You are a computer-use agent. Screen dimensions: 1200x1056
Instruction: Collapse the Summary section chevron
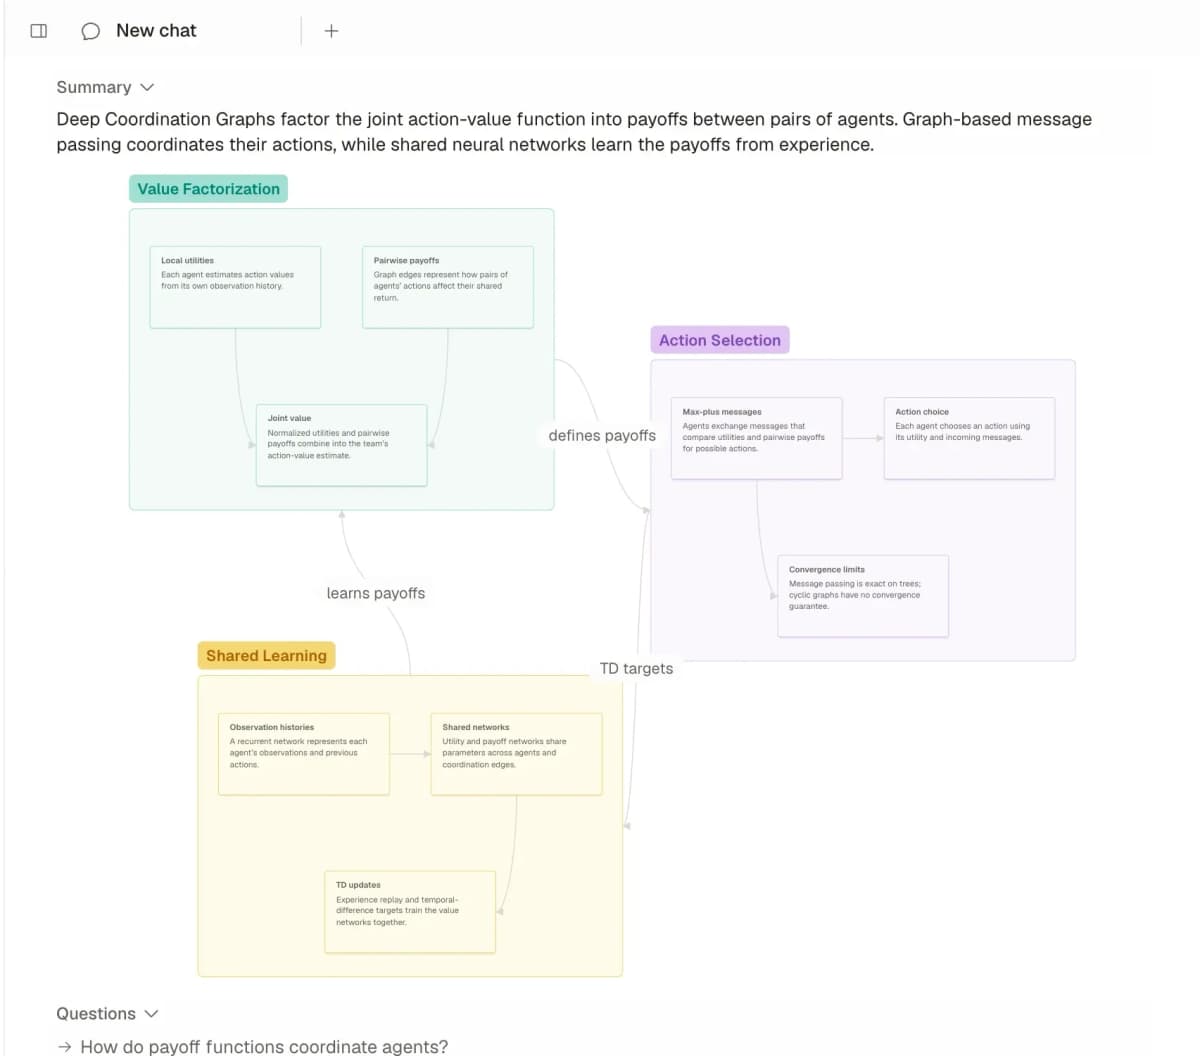tap(147, 87)
